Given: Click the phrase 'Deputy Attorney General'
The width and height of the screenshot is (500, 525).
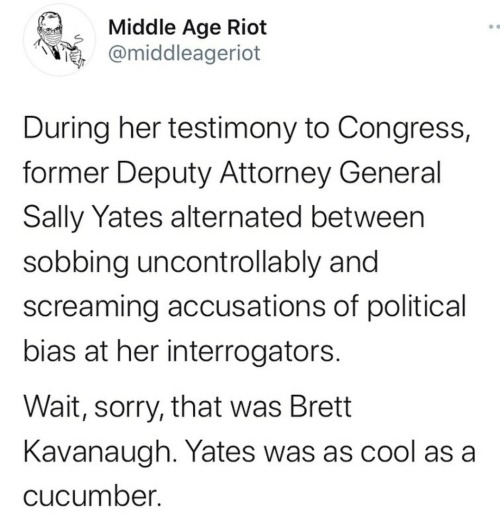Looking at the screenshot, I should [x=279, y=173].
